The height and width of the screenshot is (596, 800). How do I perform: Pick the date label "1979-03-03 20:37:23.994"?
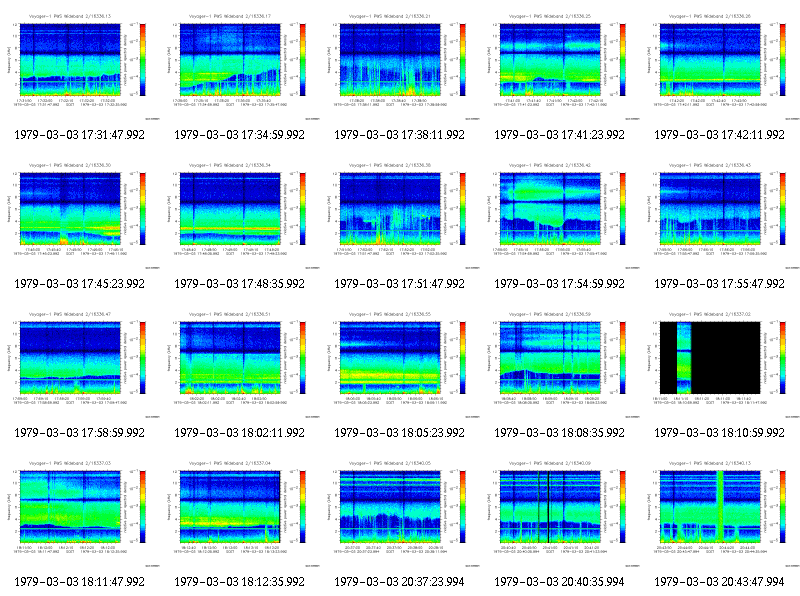tap(399, 582)
